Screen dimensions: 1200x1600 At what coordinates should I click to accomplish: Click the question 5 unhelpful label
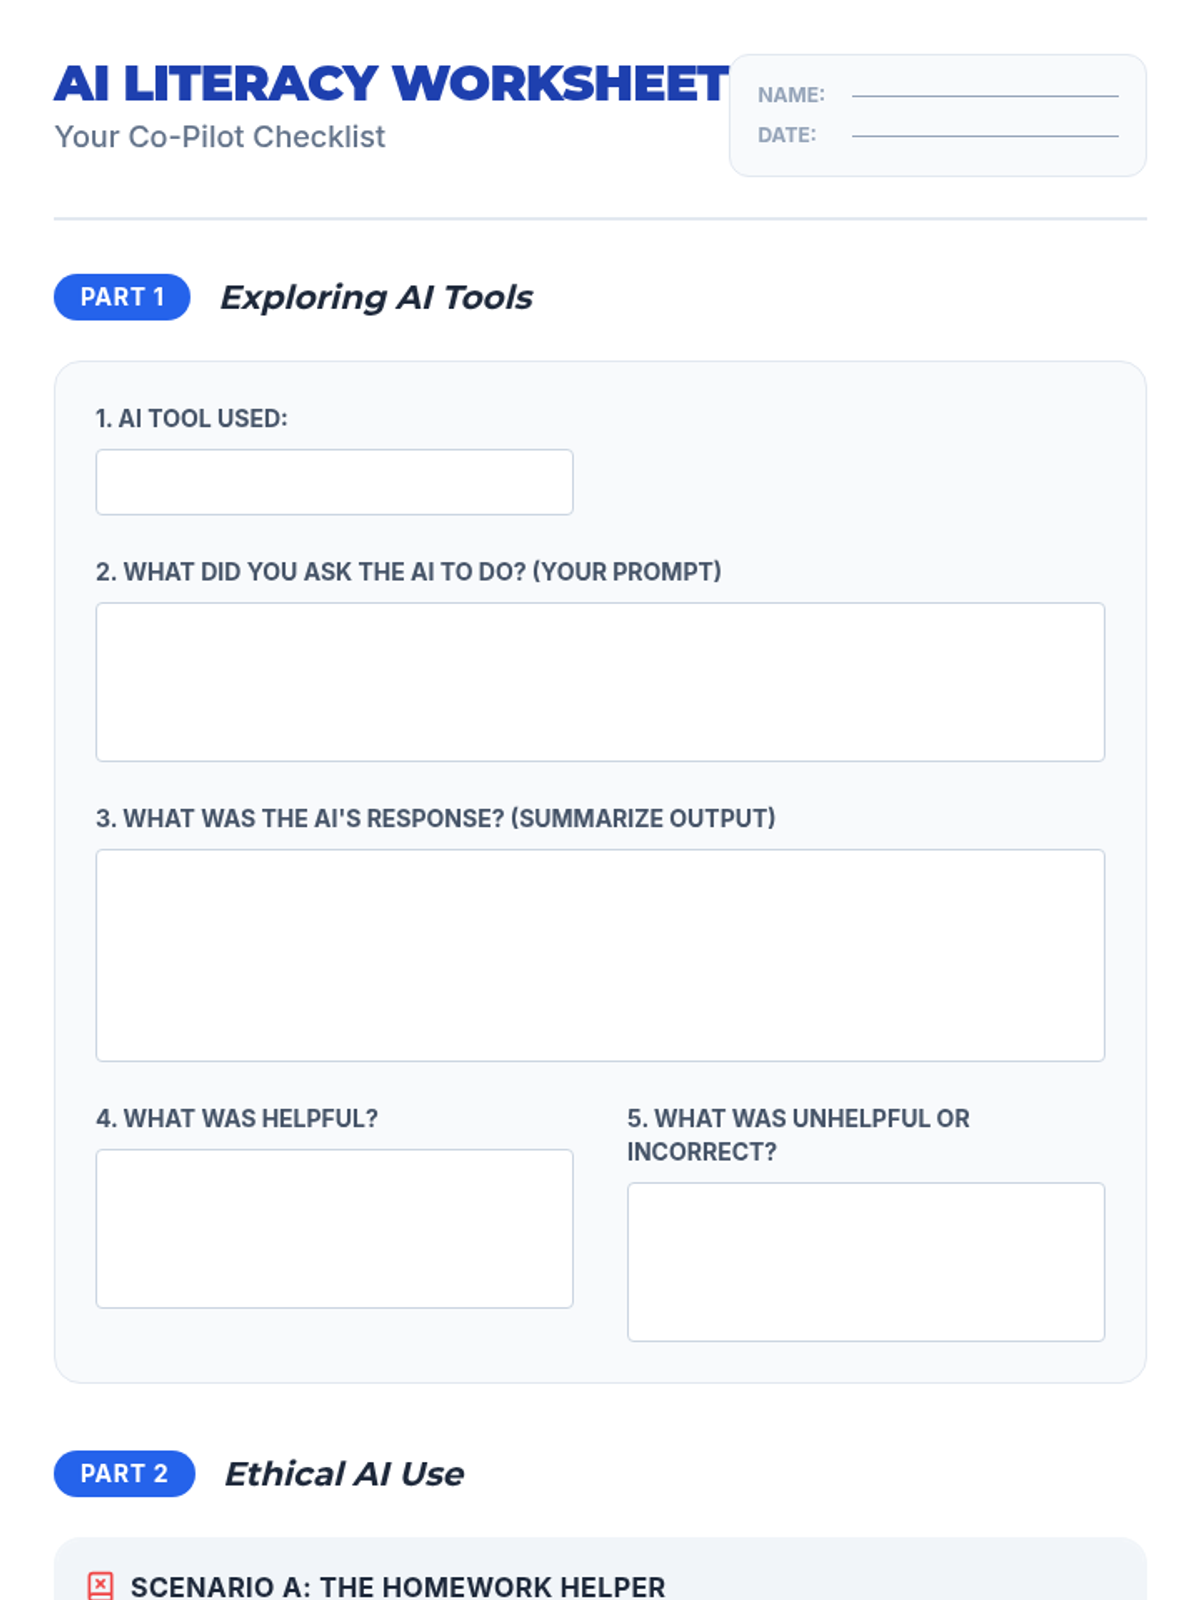point(798,1134)
